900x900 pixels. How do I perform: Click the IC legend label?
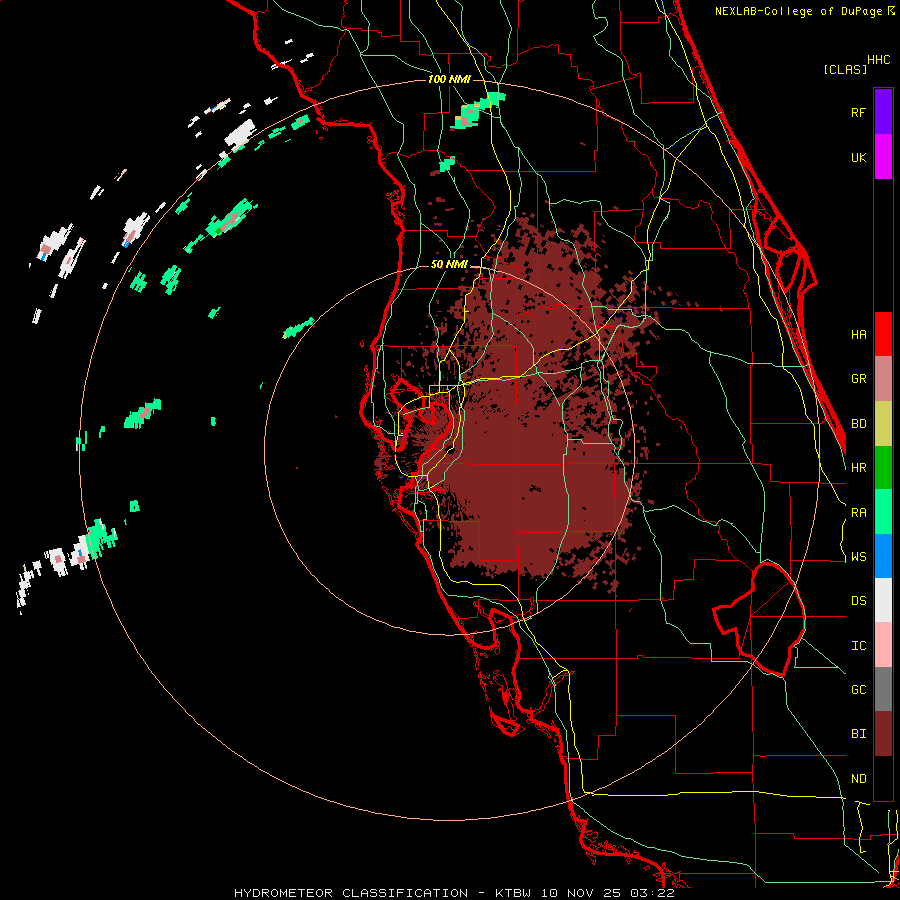pos(858,646)
